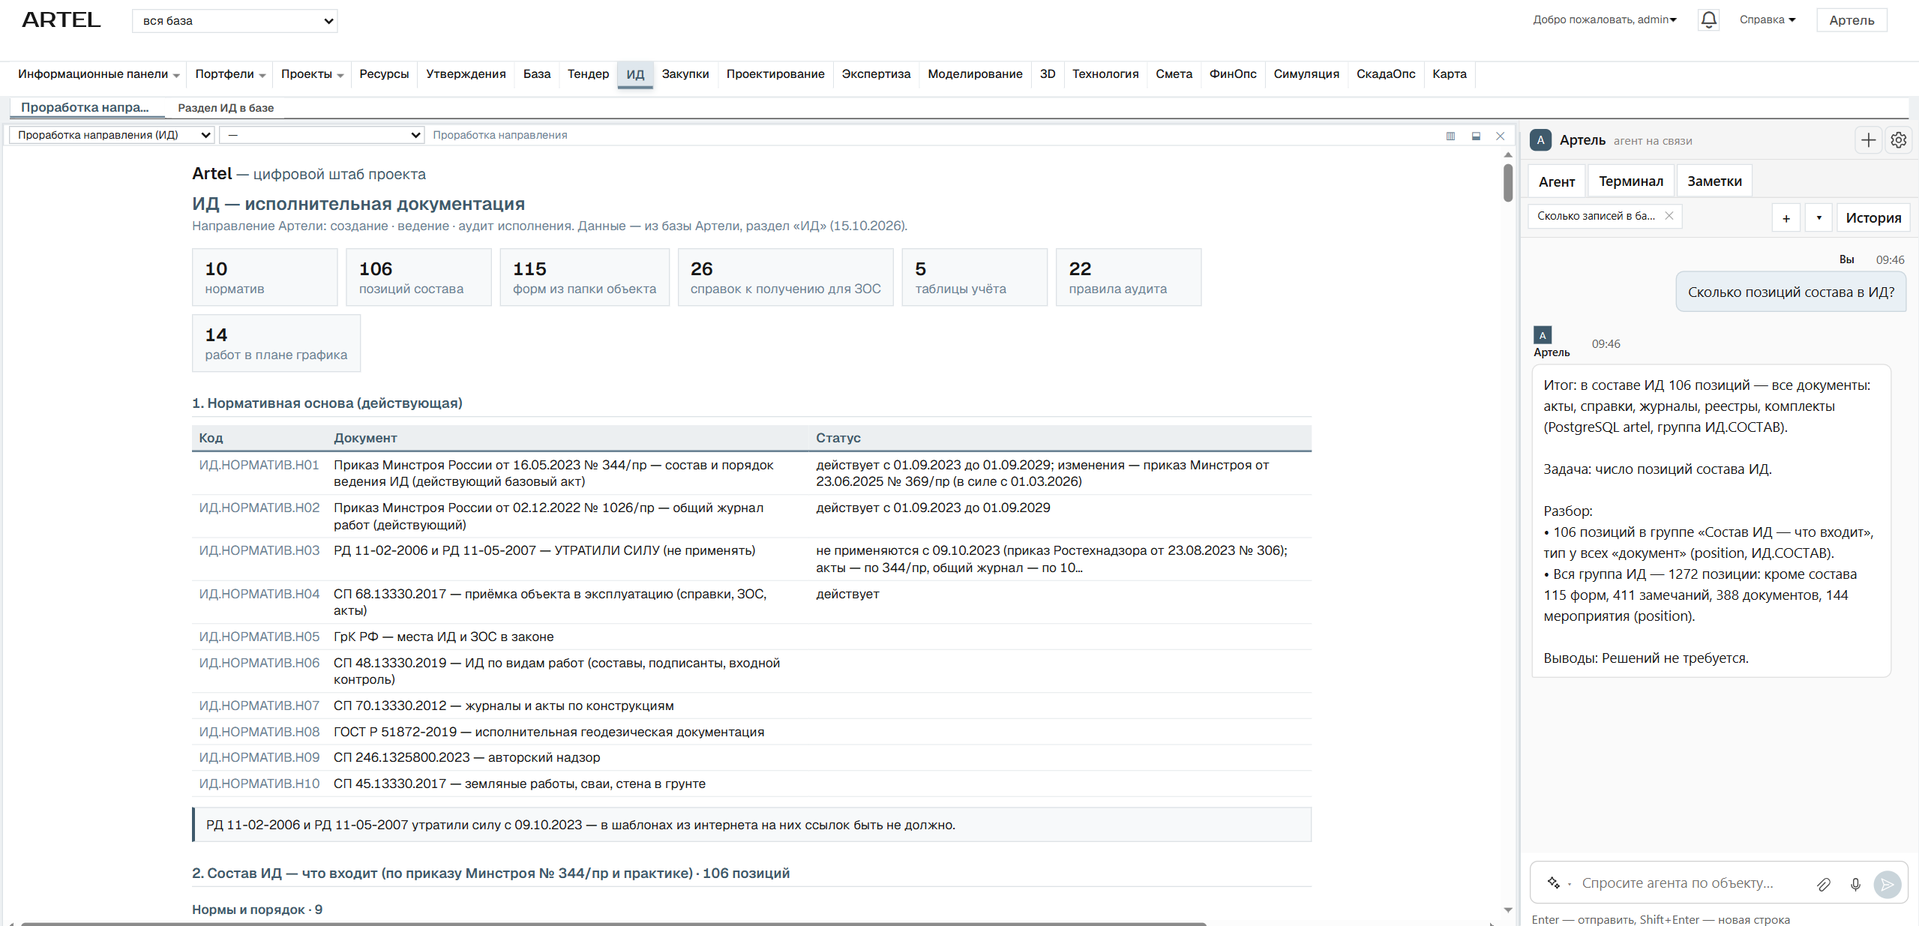Viewport: 1919px width, 926px height.
Task: Click the paperclip attach icon
Action: click(x=1824, y=884)
